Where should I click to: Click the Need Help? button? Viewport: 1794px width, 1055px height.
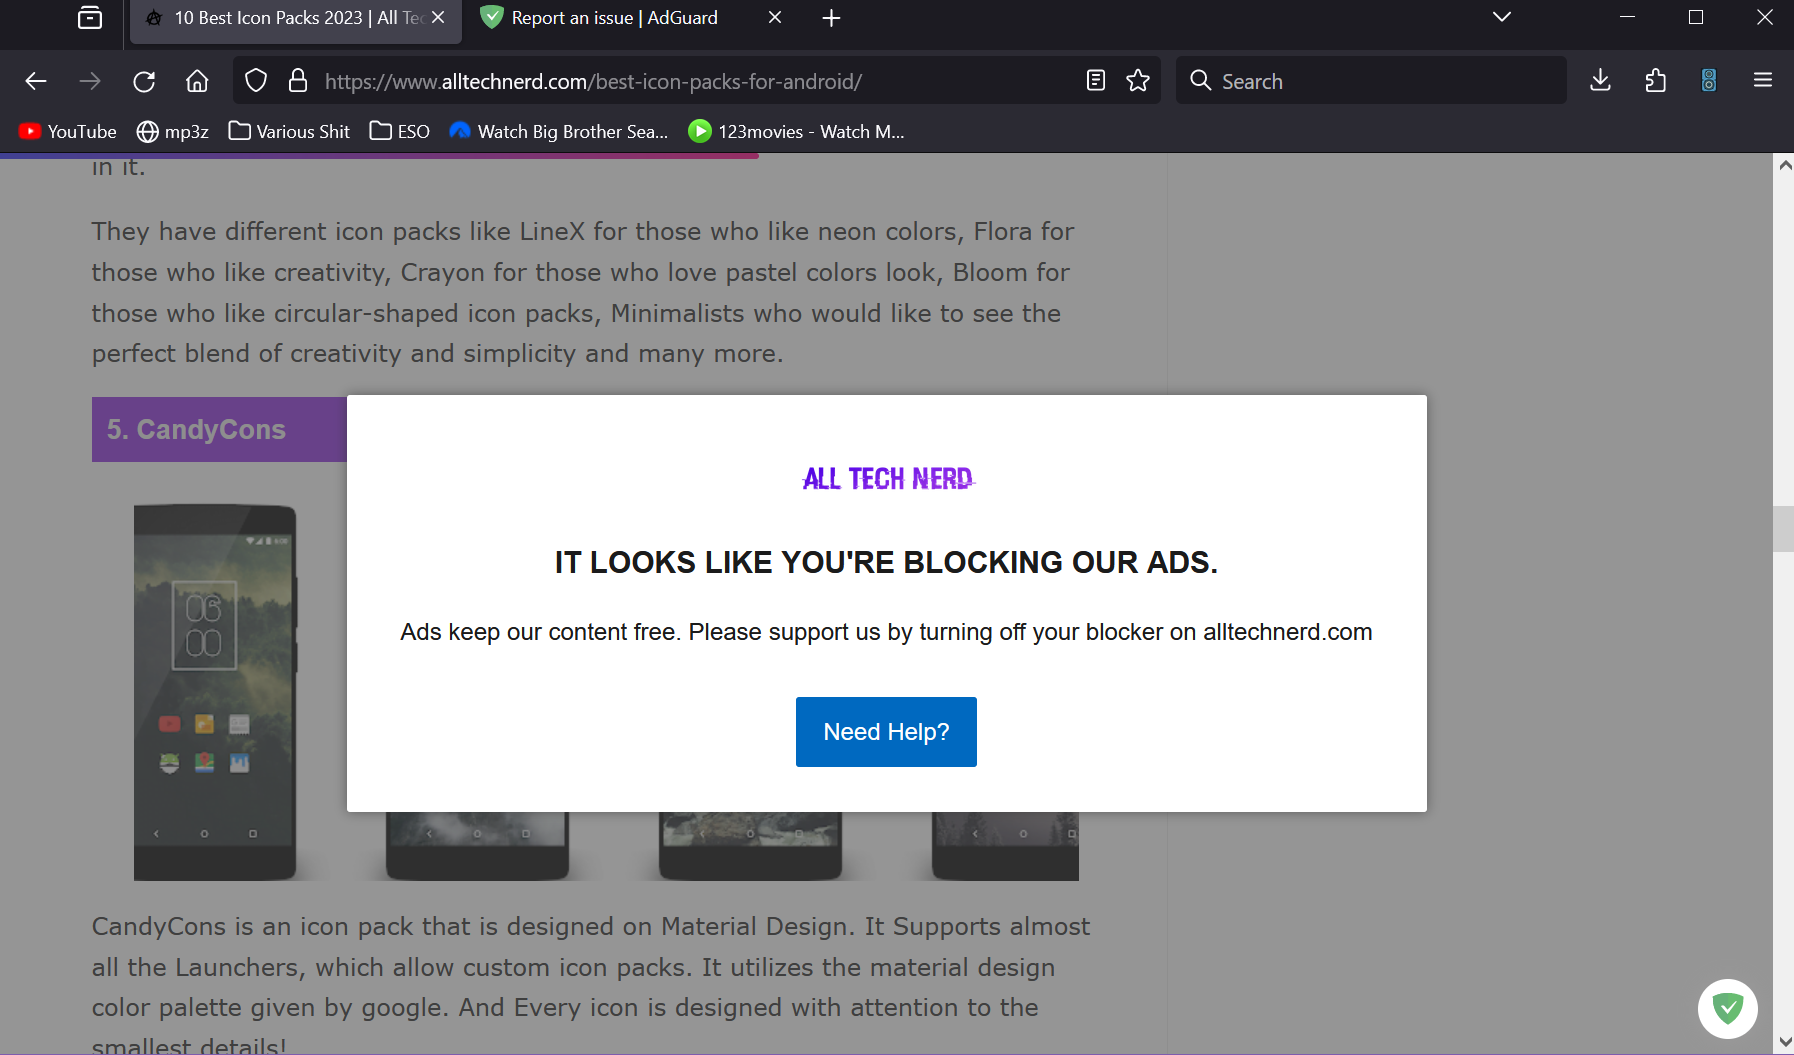886,732
